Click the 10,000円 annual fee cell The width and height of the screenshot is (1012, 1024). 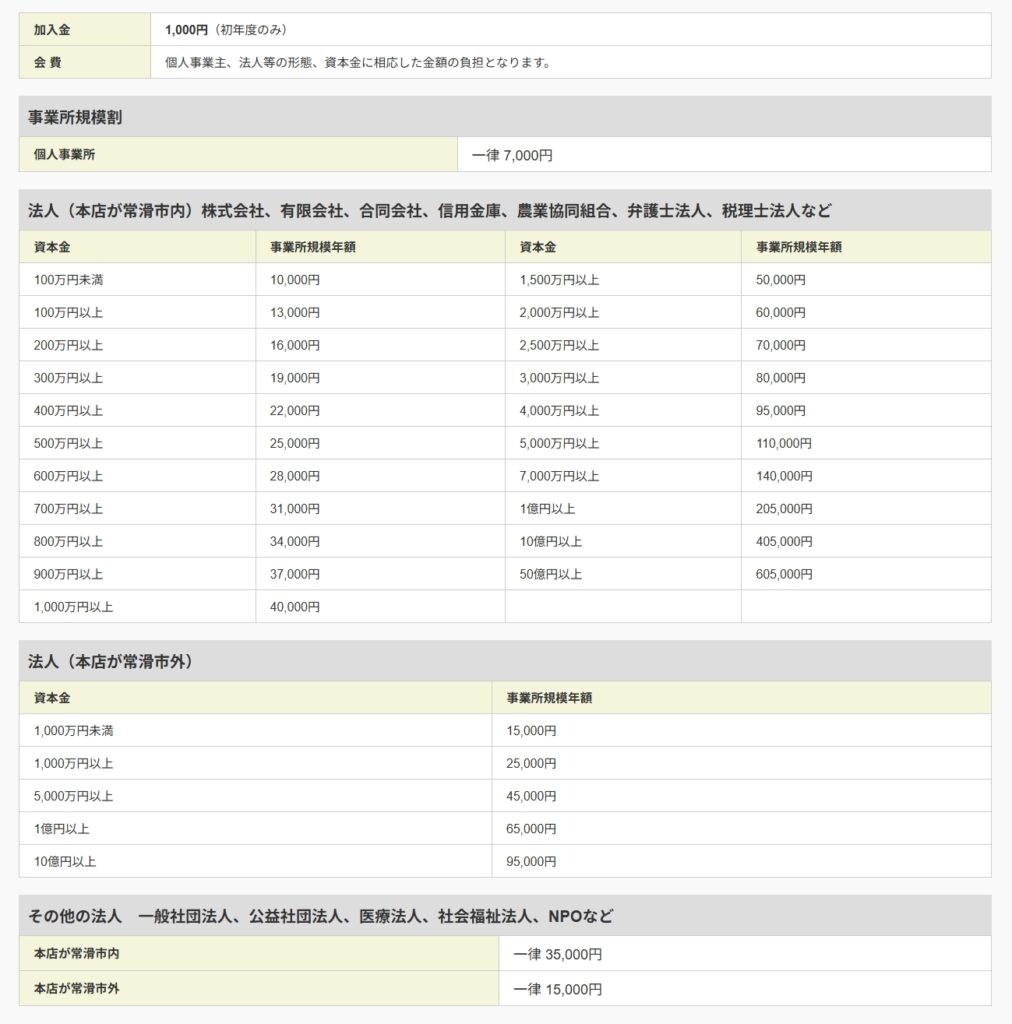coord(295,280)
